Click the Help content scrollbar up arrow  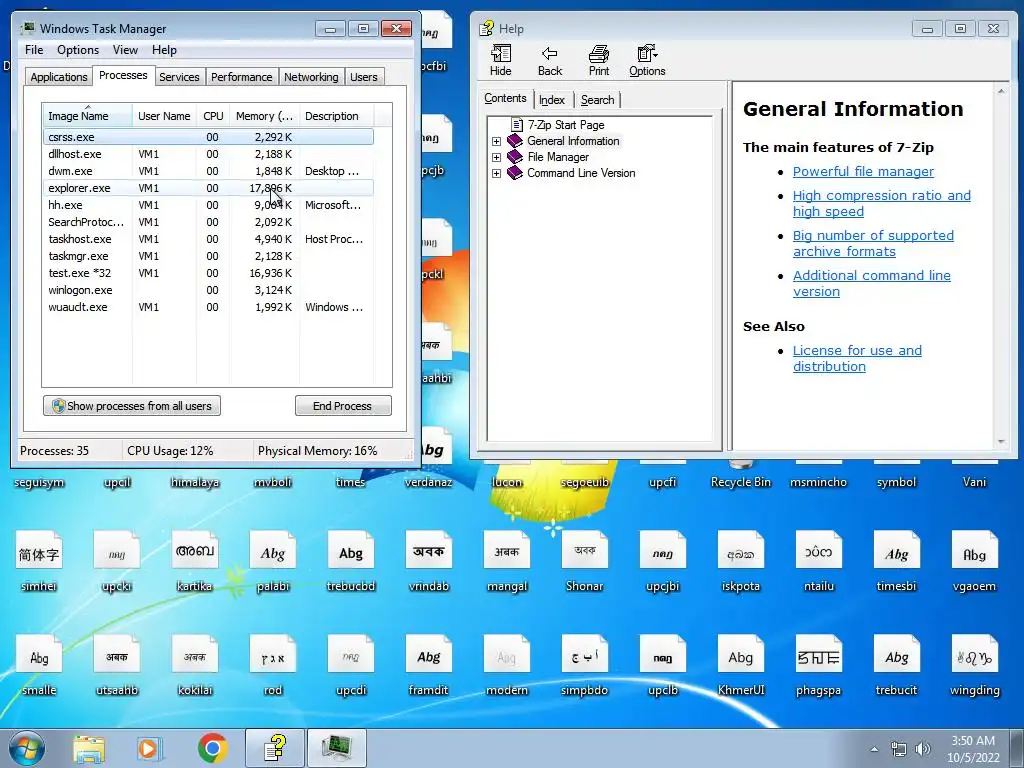pyautogui.click(x=1001, y=91)
